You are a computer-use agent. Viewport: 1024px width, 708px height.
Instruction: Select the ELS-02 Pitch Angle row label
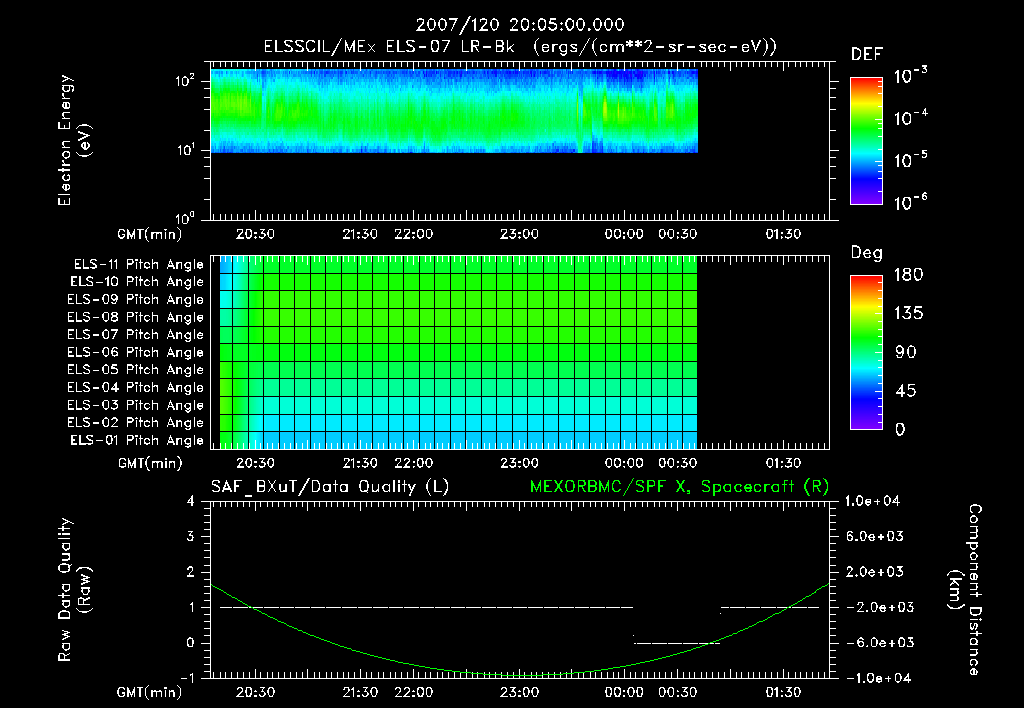(x=136, y=423)
